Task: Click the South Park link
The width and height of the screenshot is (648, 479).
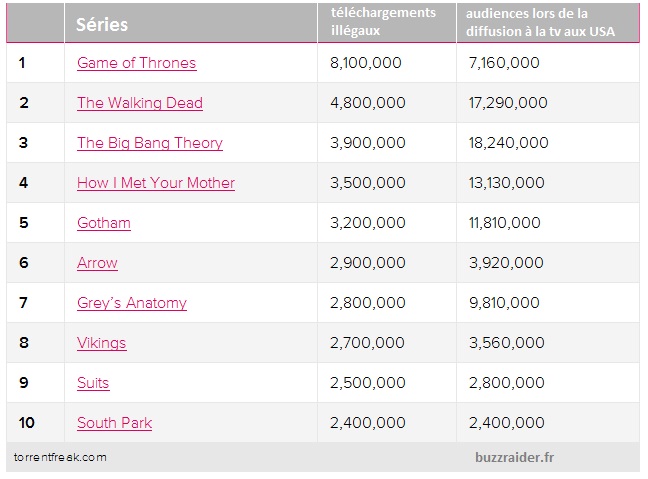Action: (114, 423)
